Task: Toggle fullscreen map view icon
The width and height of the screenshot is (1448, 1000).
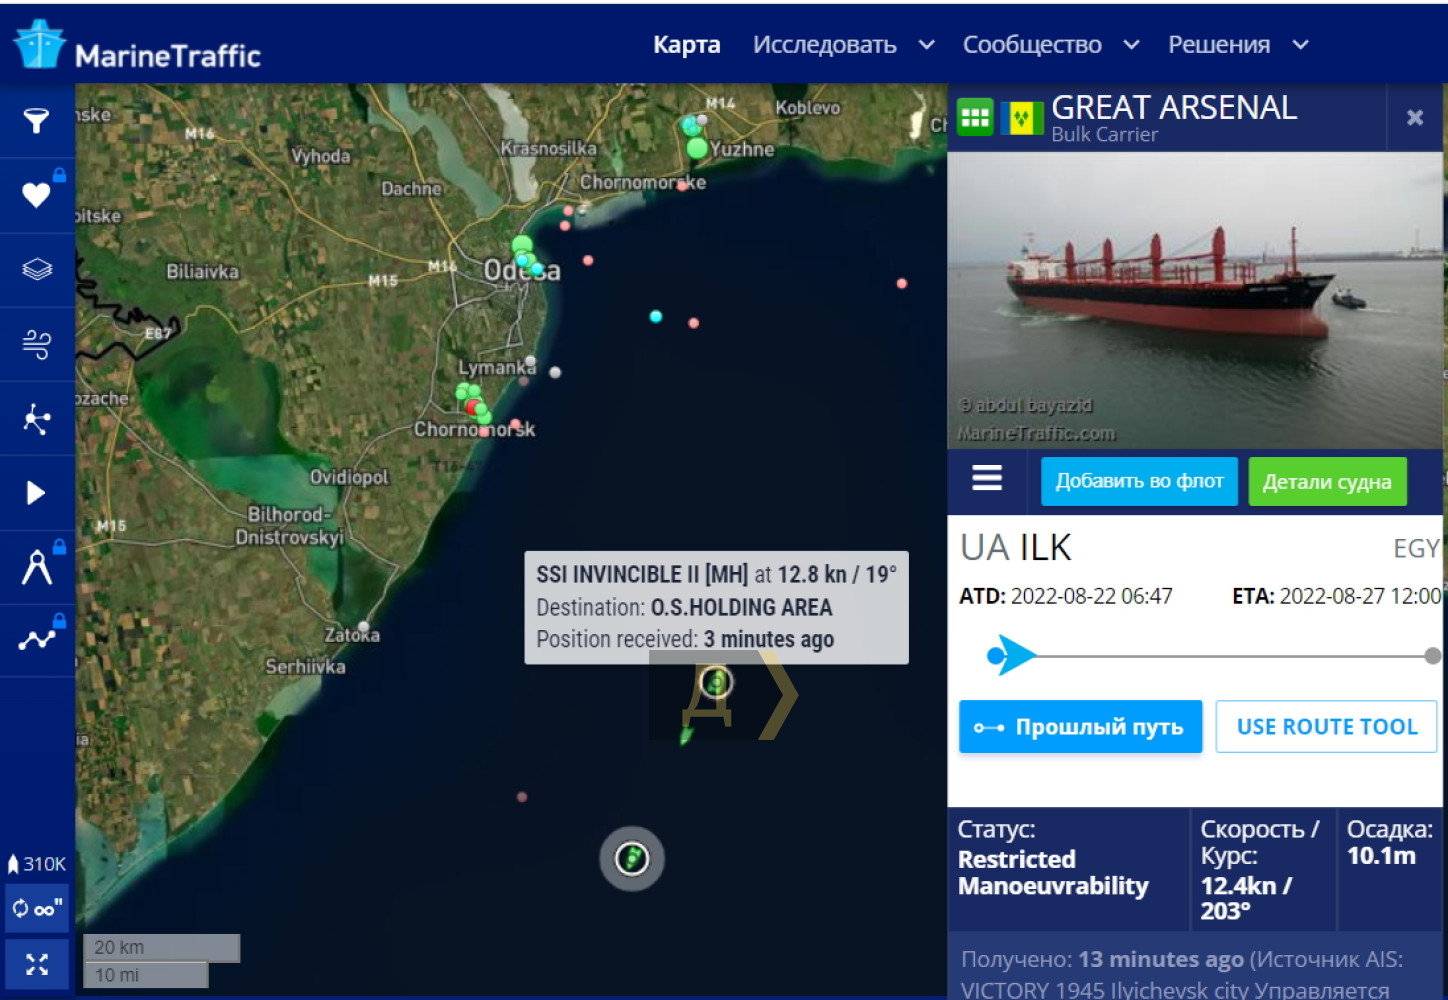Action: (37, 965)
